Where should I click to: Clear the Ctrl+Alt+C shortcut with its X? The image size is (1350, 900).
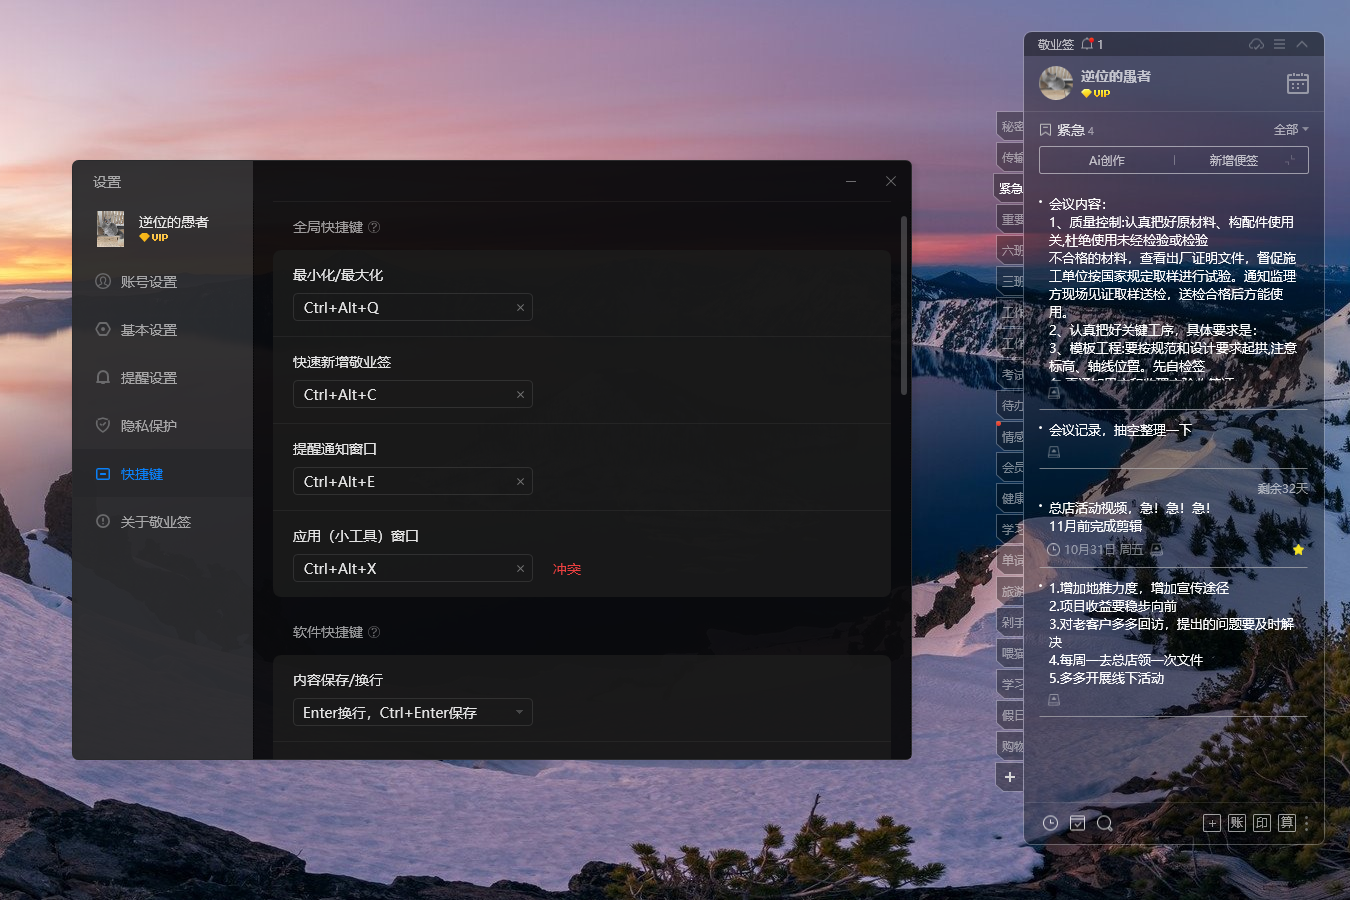click(x=520, y=395)
